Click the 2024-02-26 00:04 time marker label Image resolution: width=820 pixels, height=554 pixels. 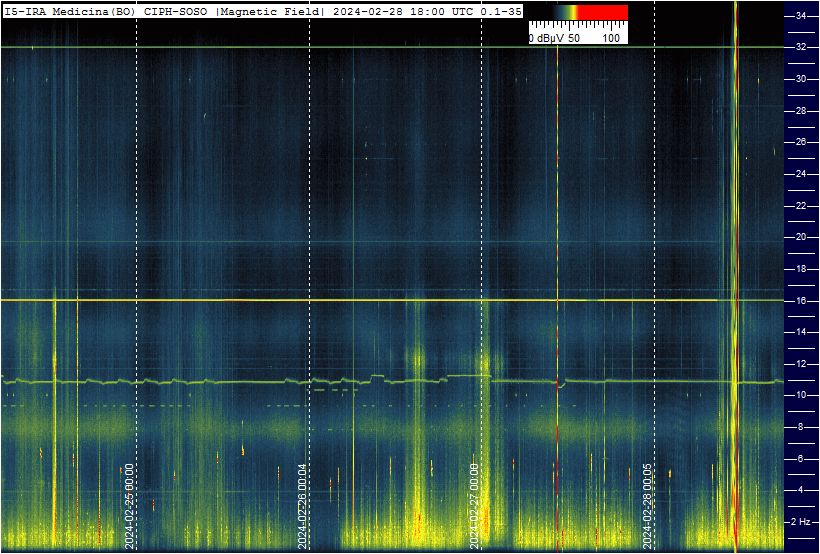302,506
